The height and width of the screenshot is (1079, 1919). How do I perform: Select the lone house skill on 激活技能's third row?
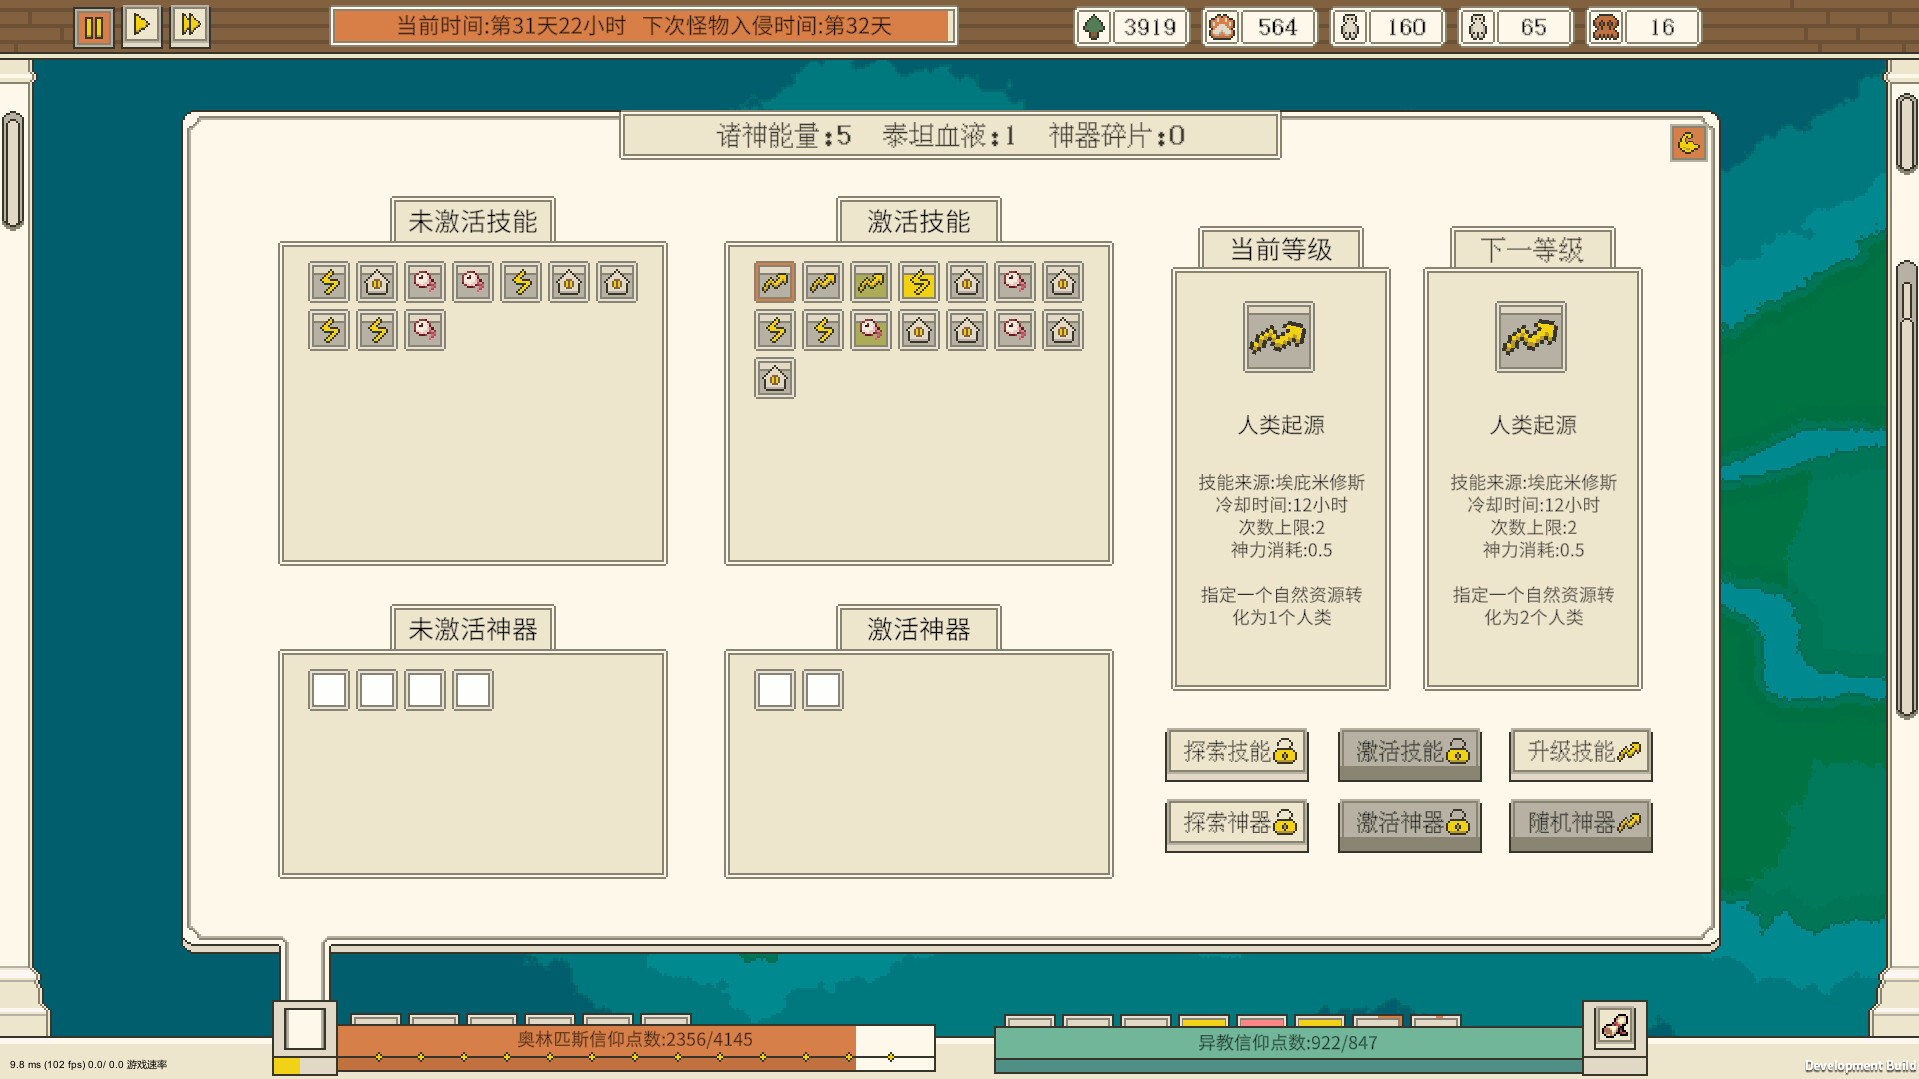[x=775, y=379]
